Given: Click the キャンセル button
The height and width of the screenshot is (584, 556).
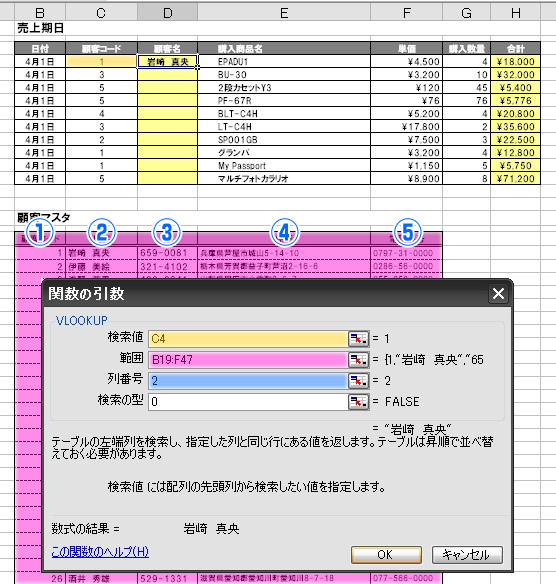Looking at the screenshot, I should (x=467, y=555).
